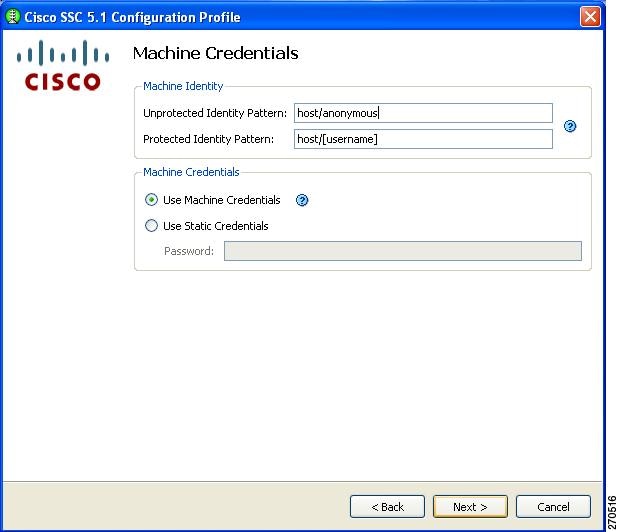Click the help icon beside Machine Identity fields
The image size is (618, 532).
570,126
